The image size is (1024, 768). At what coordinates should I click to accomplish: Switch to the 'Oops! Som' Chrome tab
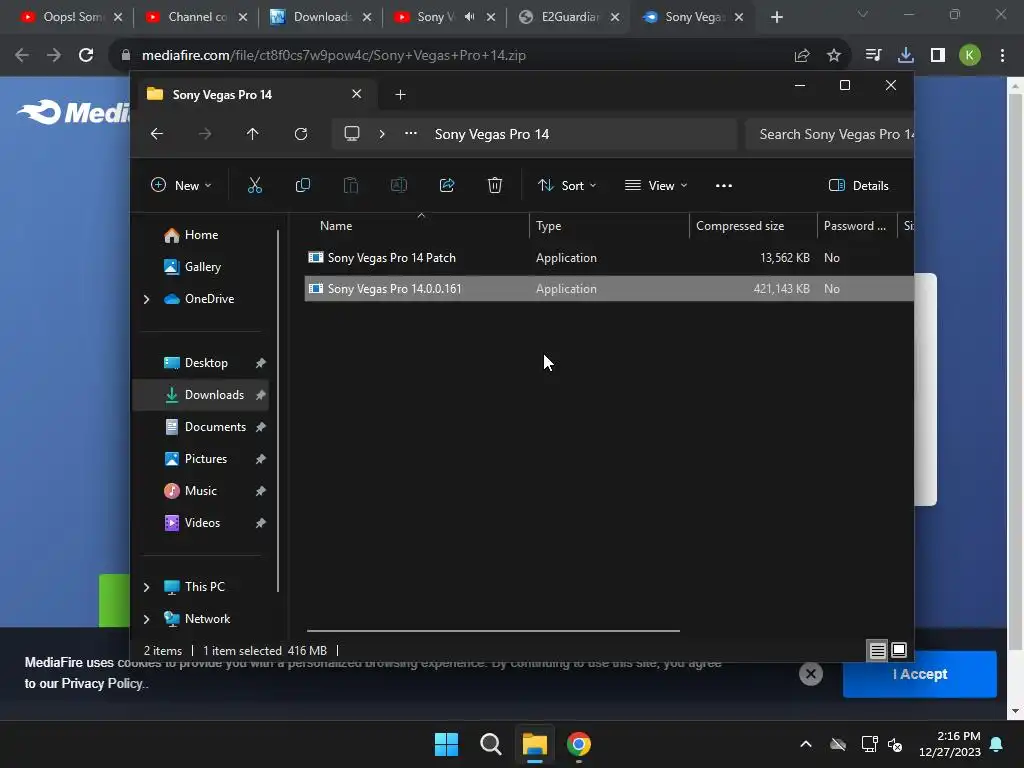(71, 17)
